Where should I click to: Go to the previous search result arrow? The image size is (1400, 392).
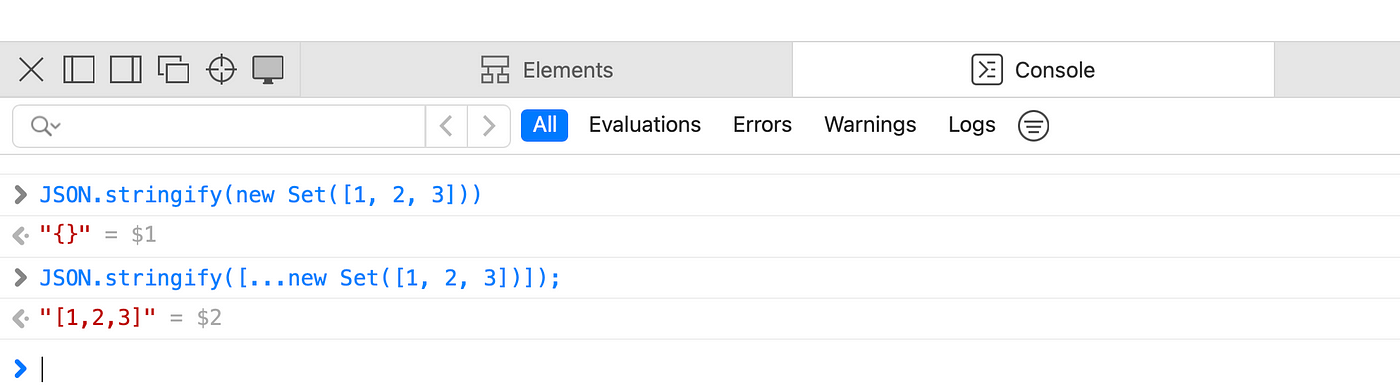point(447,126)
